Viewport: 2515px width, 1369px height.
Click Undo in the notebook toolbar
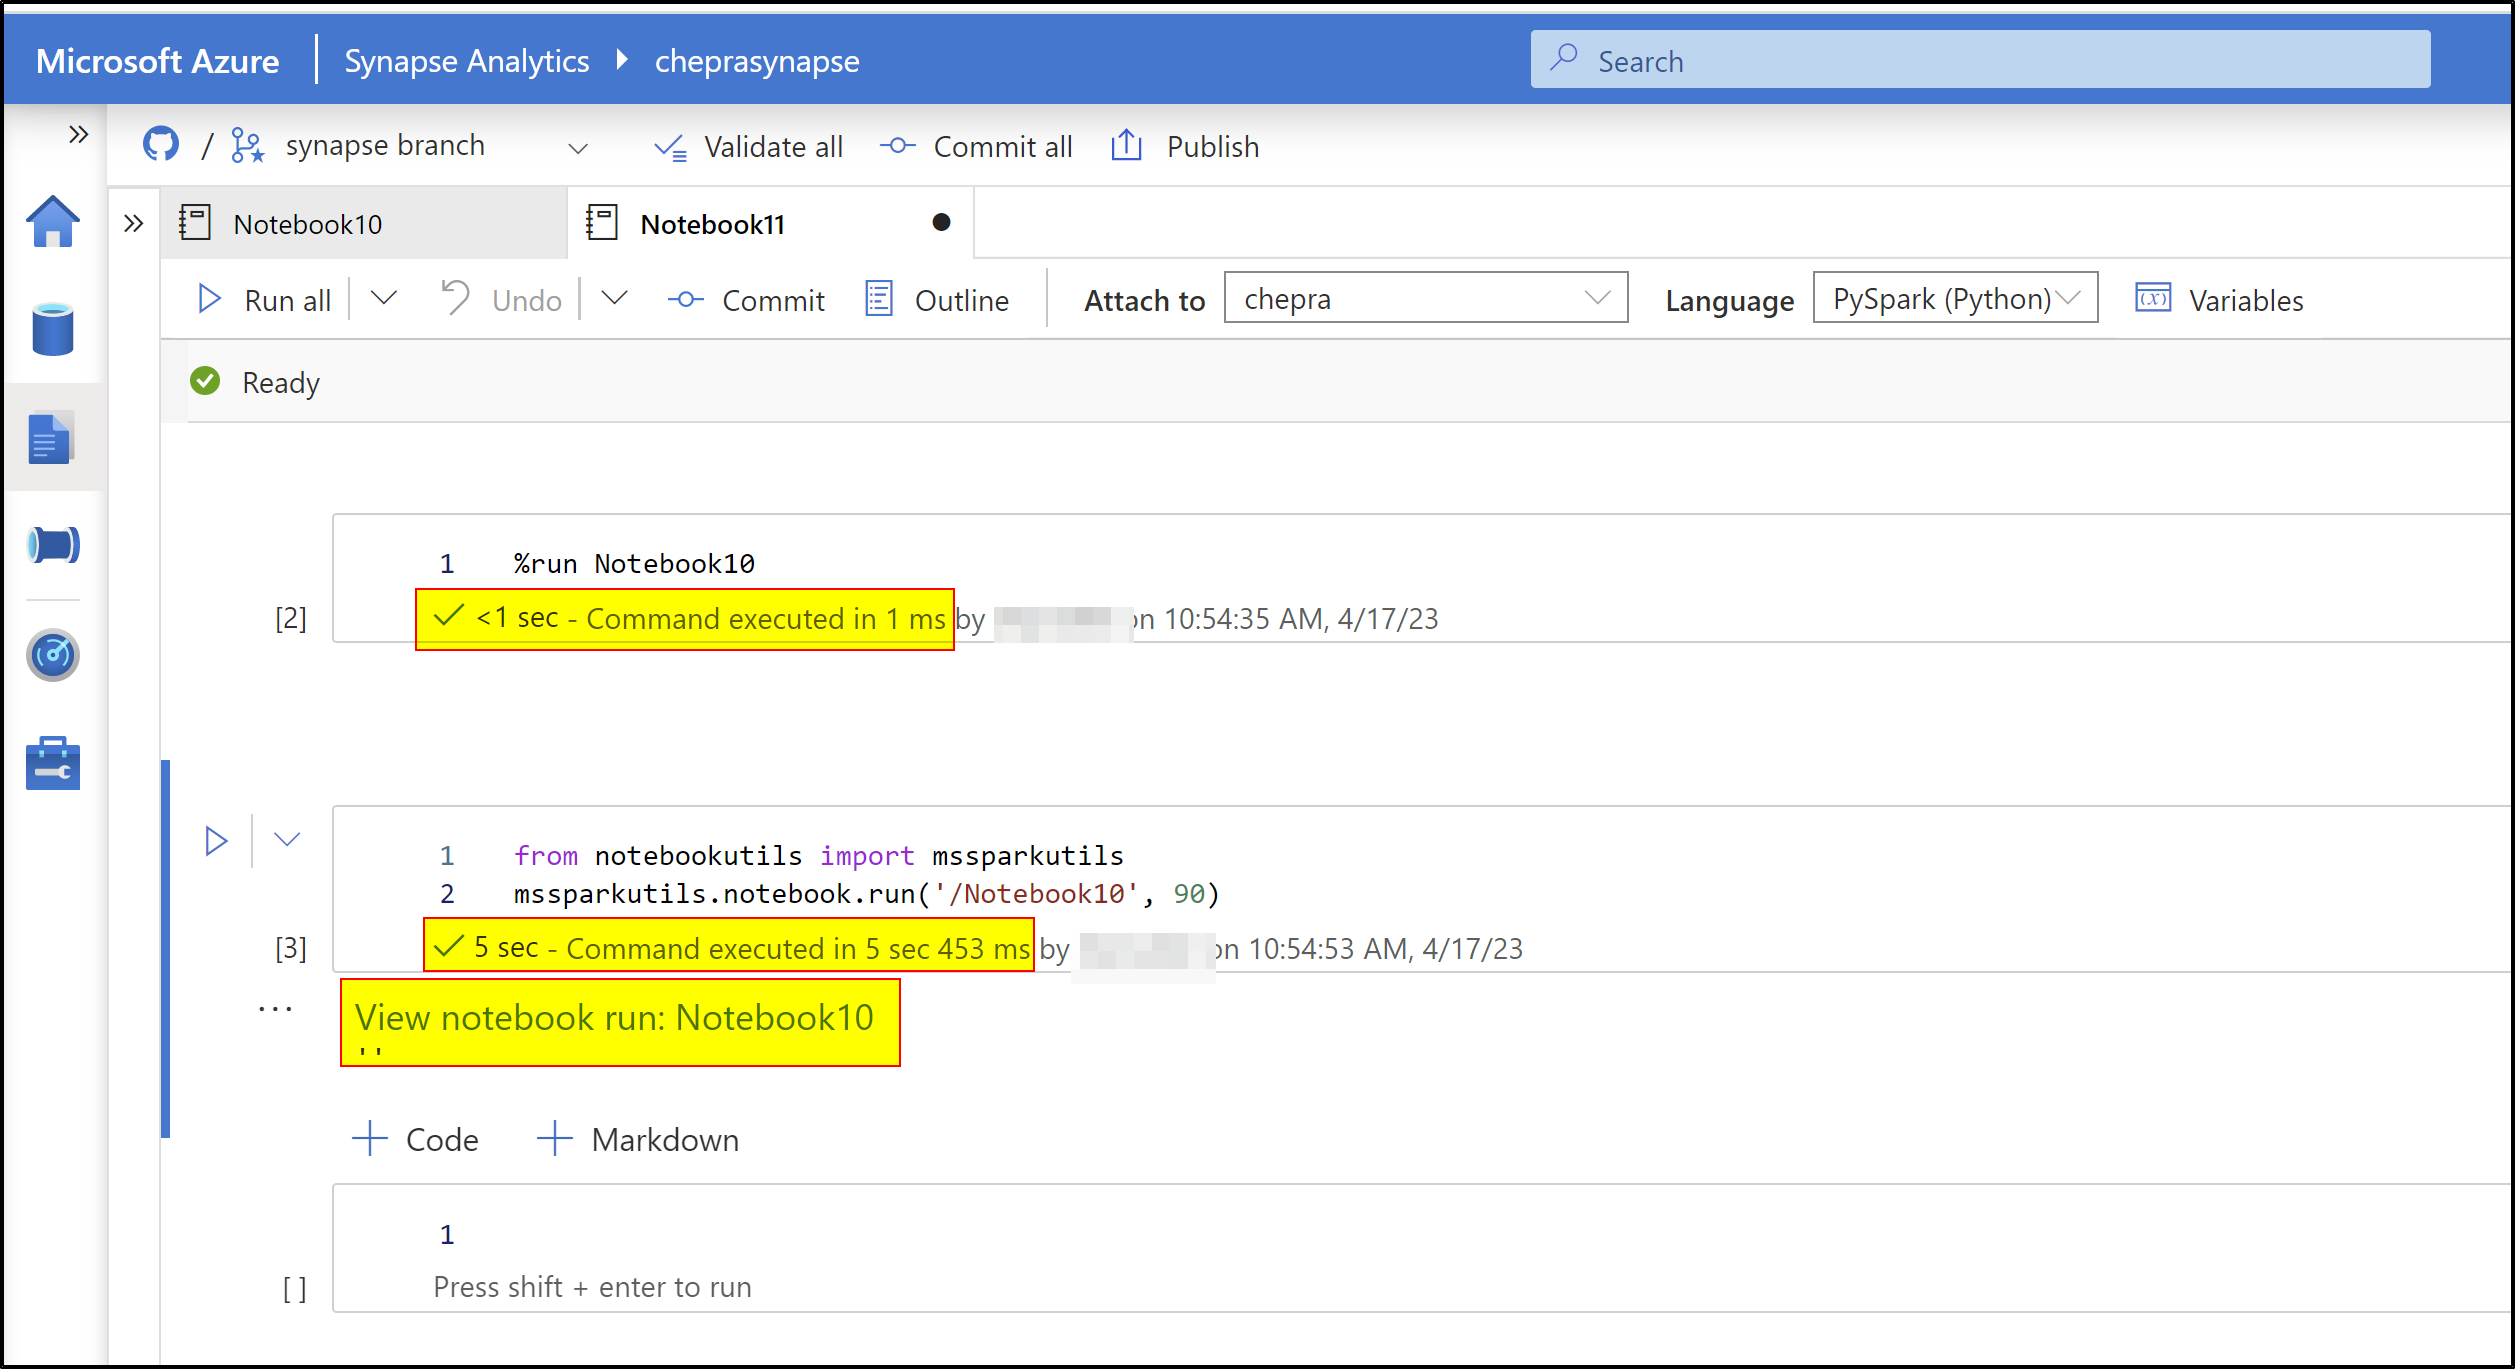[501, 300]
